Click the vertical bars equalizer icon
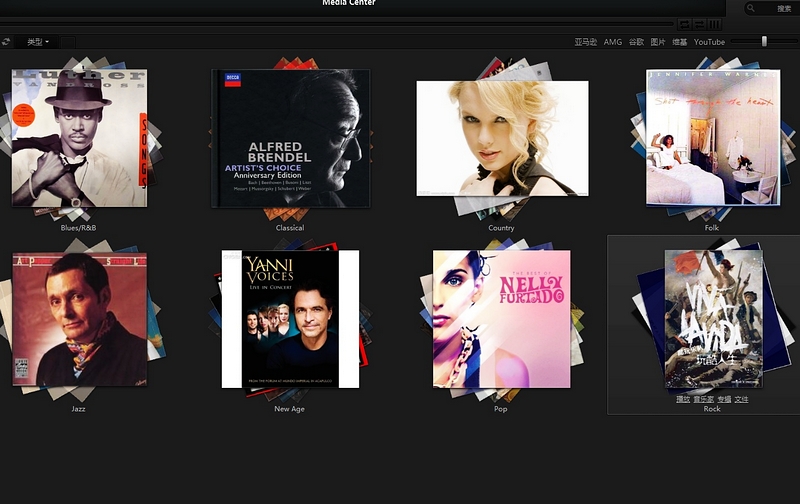 pos(715,24)
